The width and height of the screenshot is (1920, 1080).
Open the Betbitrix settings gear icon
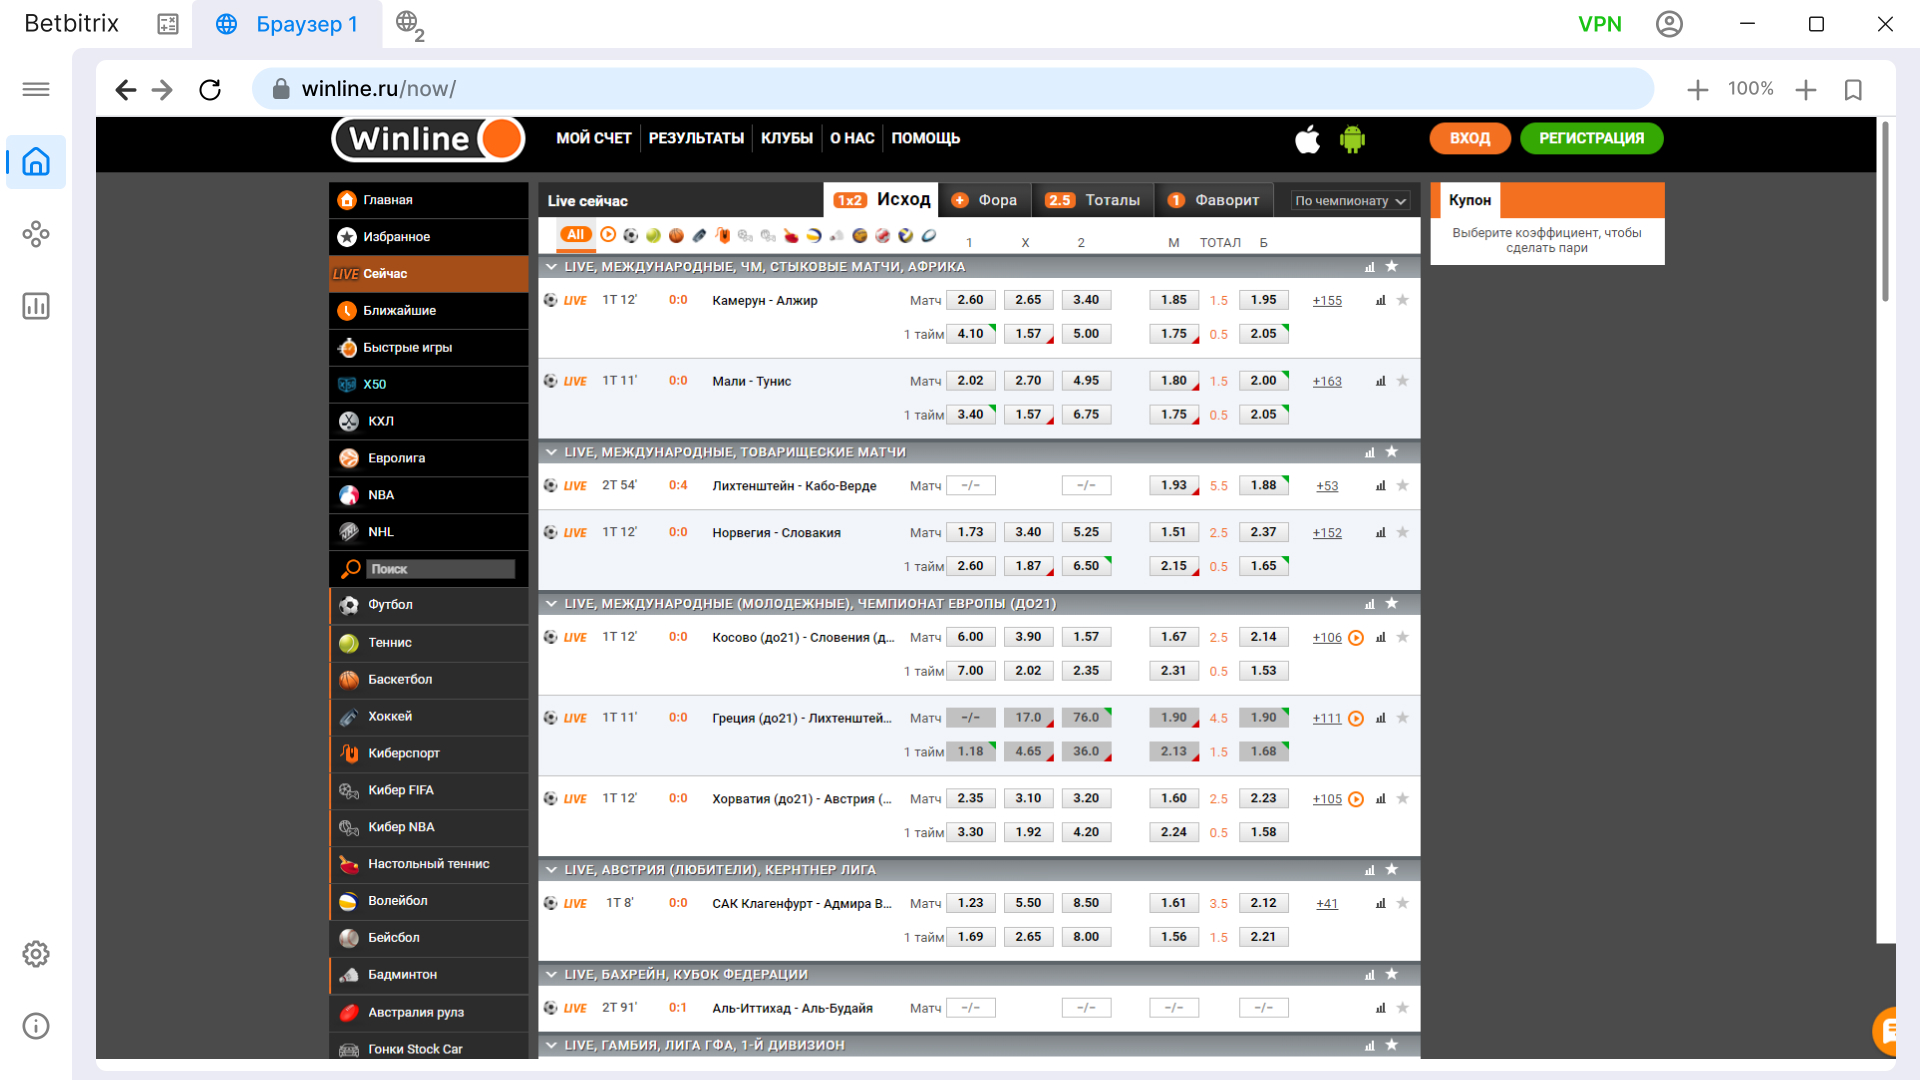click(x=36, y=954)
